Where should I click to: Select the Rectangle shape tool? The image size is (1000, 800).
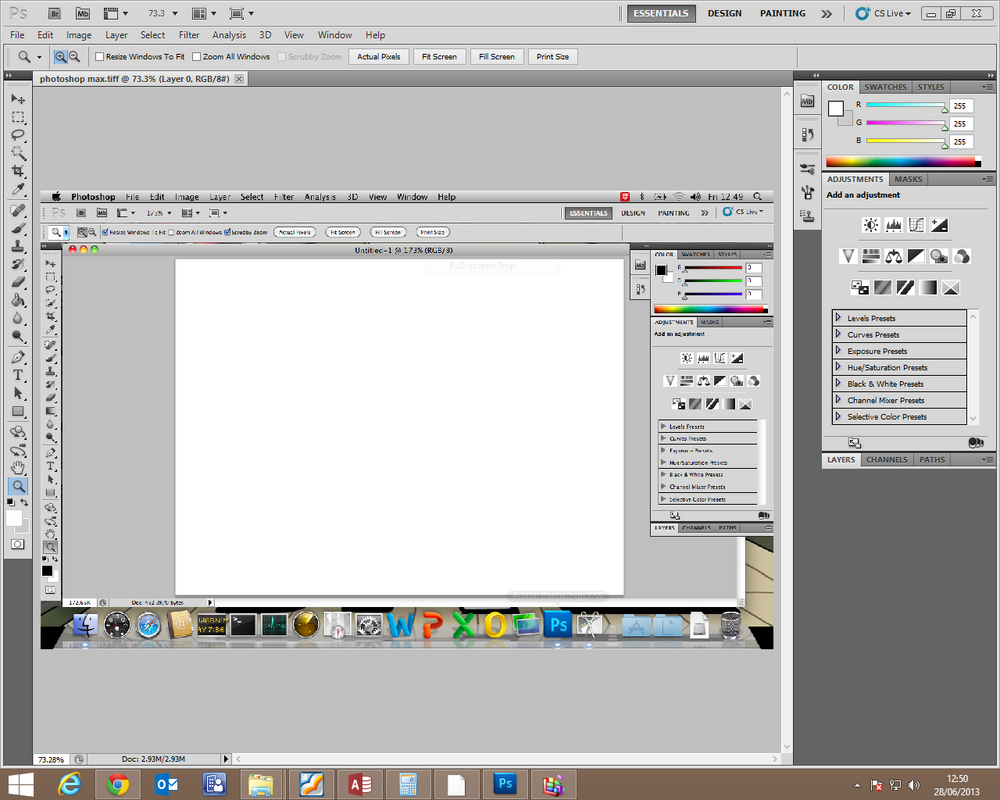pos(18,411)
